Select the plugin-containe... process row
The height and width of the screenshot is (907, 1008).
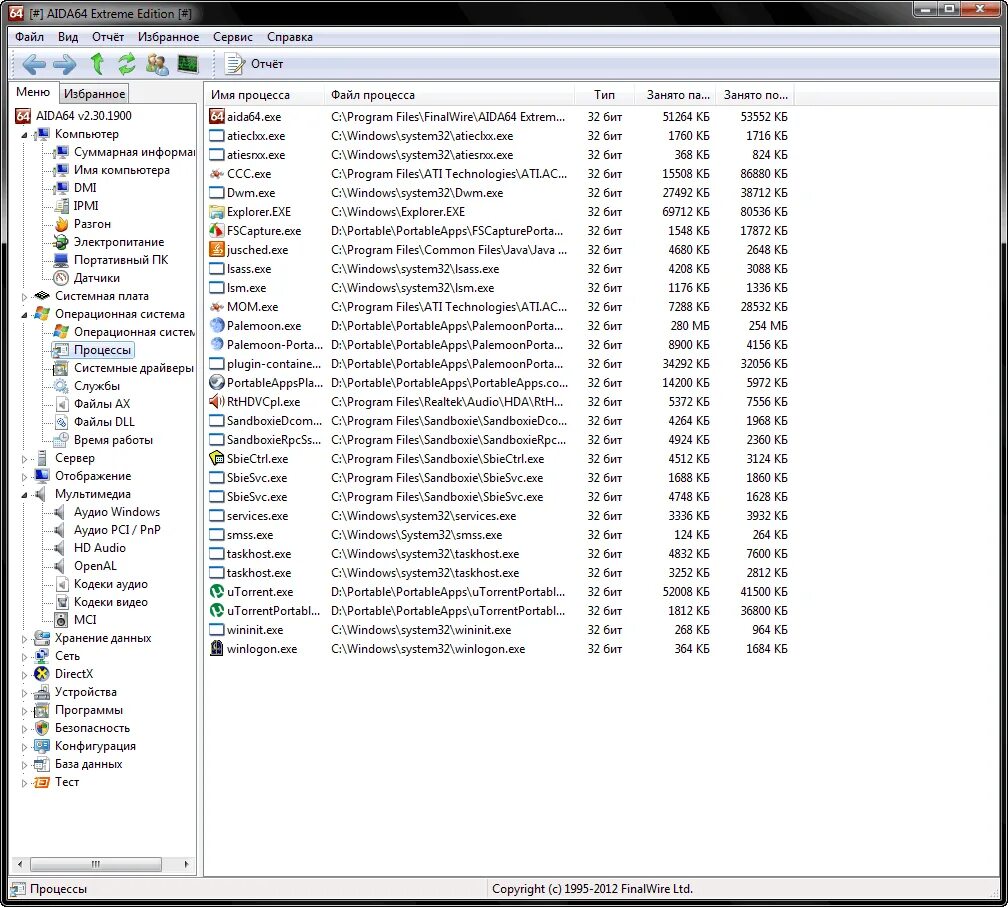498,364
